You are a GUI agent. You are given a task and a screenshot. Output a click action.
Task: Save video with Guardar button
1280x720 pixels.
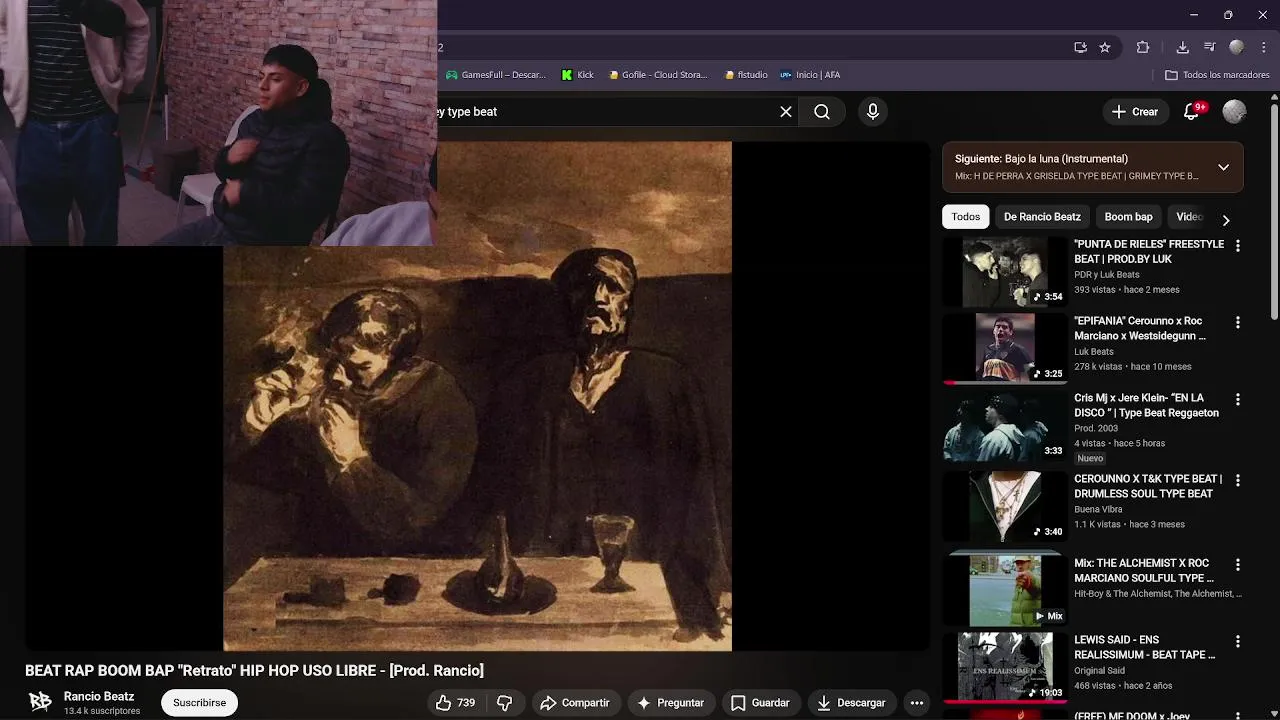coord(761,703)
